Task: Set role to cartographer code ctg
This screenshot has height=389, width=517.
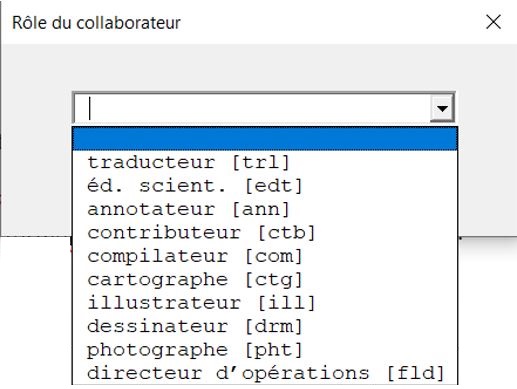Action: tap(265, 279)
